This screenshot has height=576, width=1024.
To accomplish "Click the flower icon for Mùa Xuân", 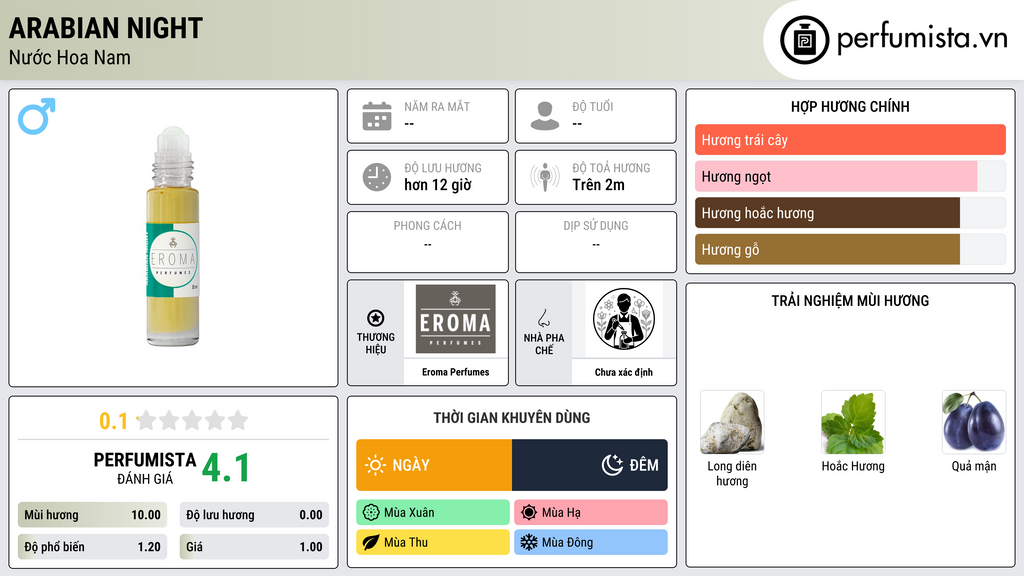I will pos(371,513).
